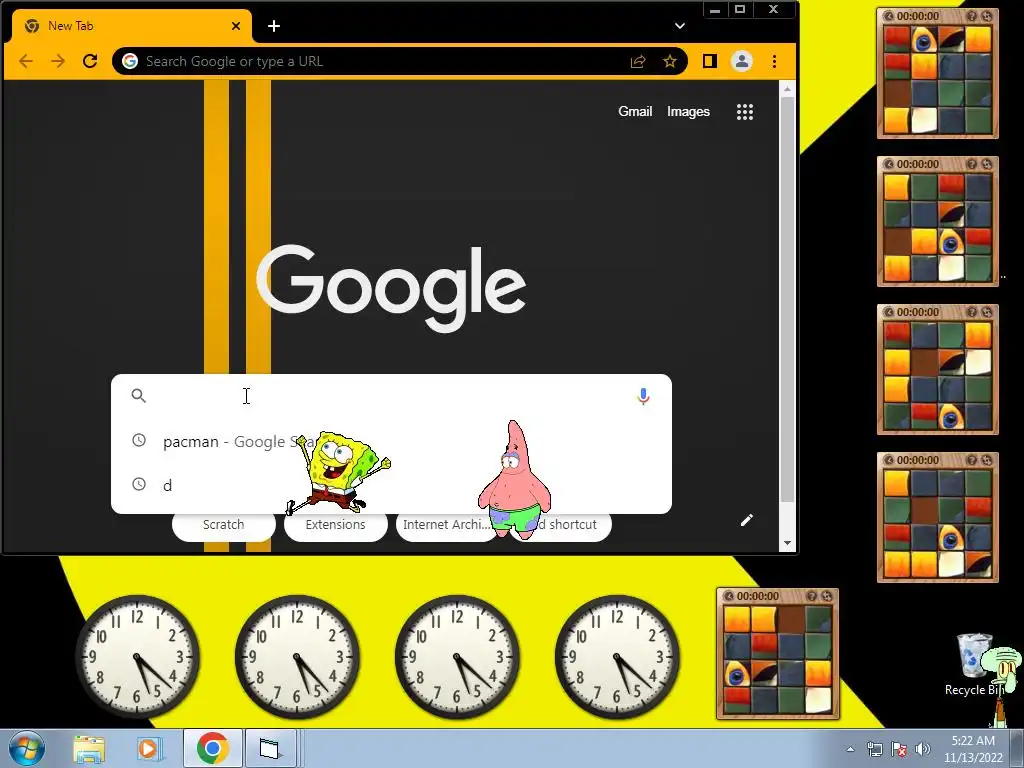
Task: Show hidden tray icons arrow
Action: [x=850, y=749]
